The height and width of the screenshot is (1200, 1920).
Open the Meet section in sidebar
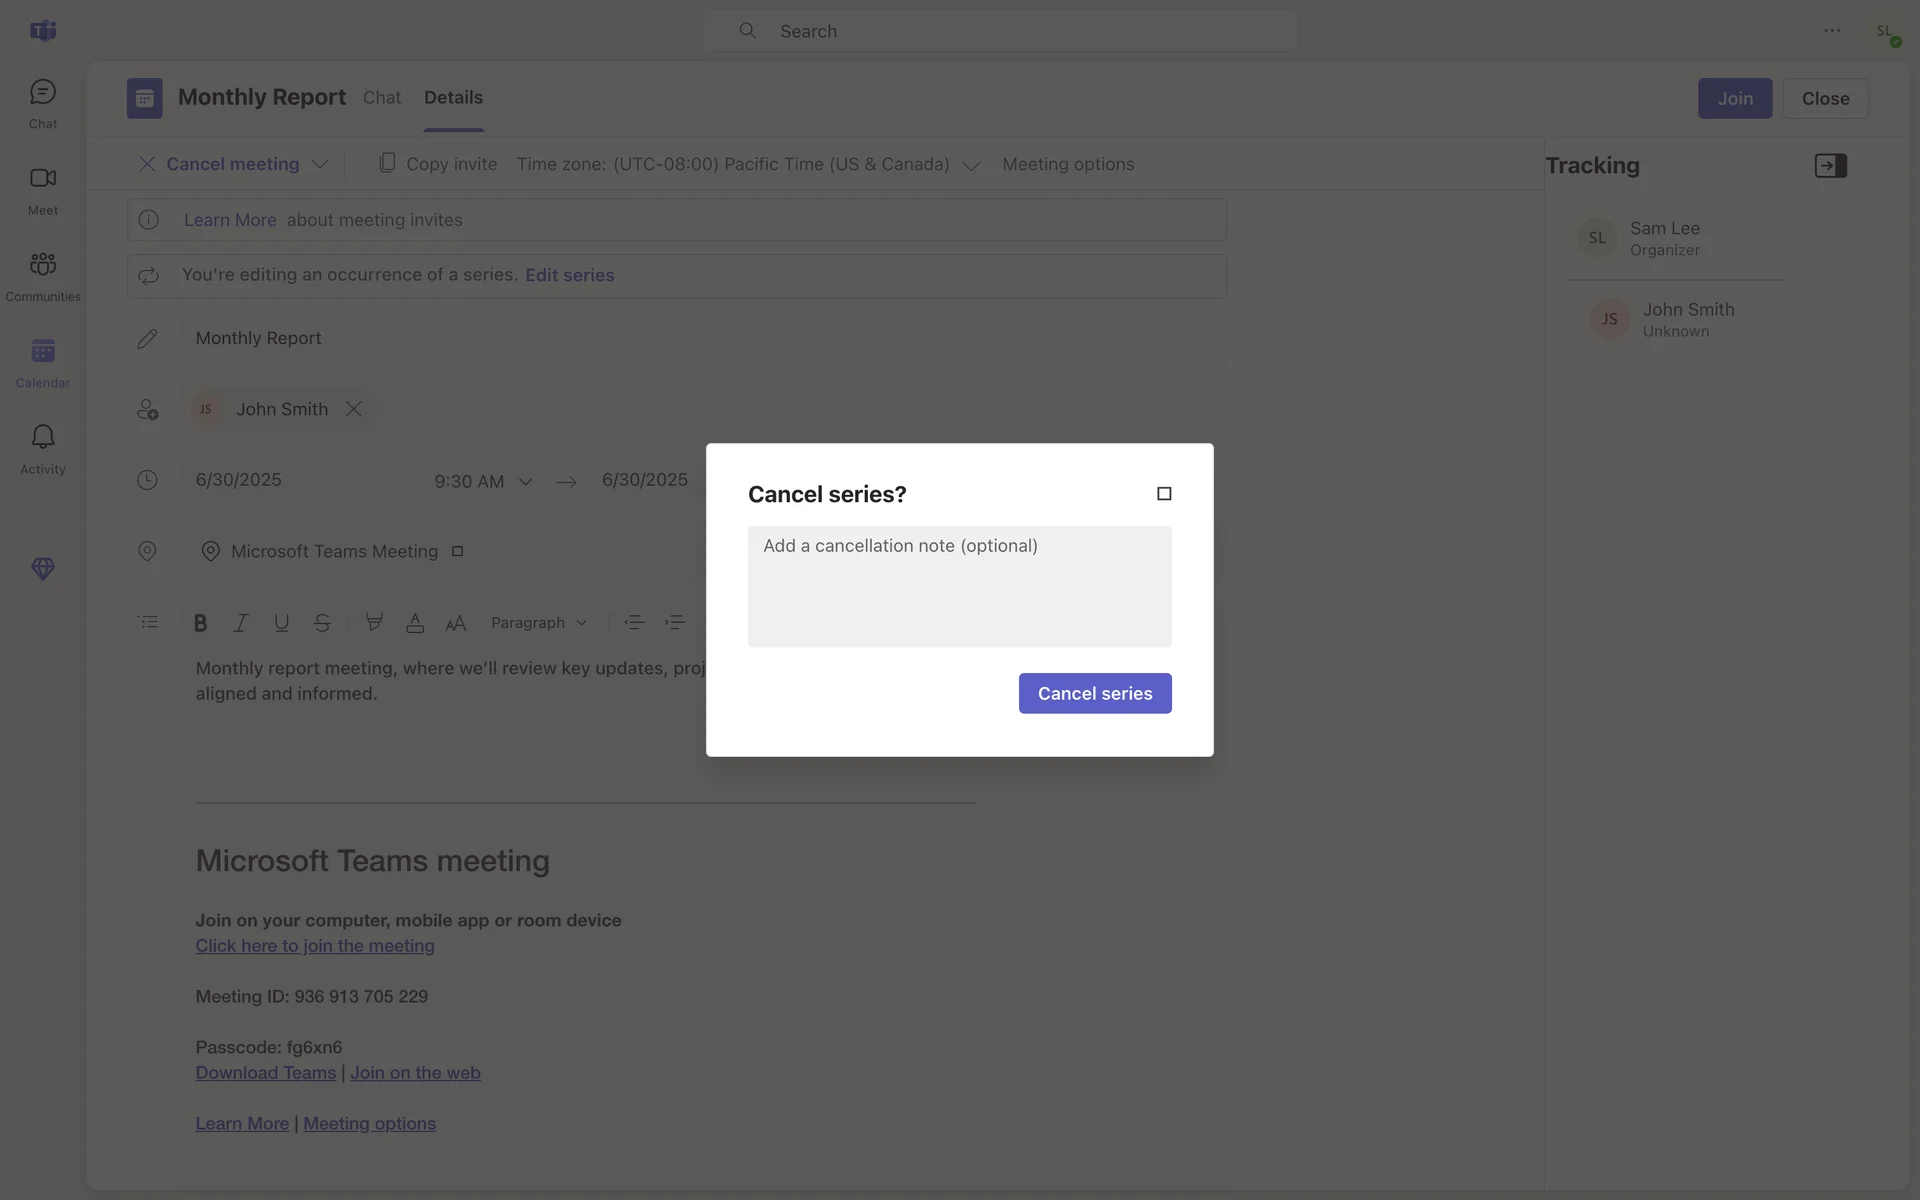click(x=42, y=190)
